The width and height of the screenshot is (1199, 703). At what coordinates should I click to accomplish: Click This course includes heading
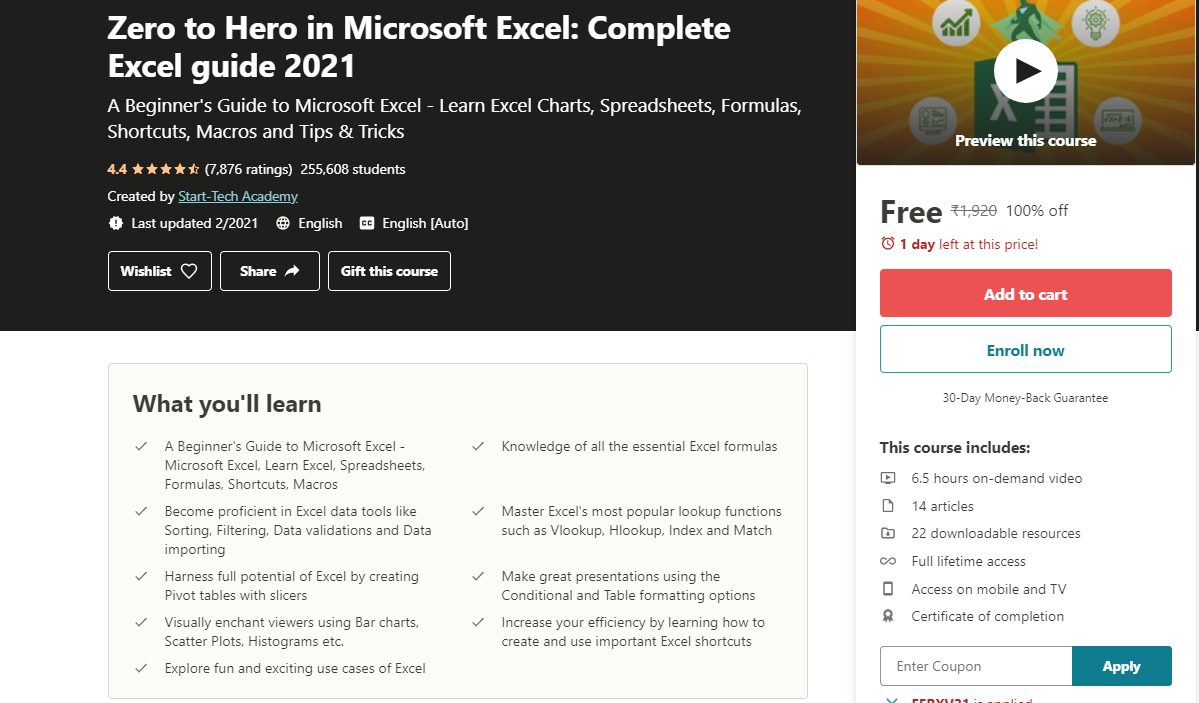954,448
